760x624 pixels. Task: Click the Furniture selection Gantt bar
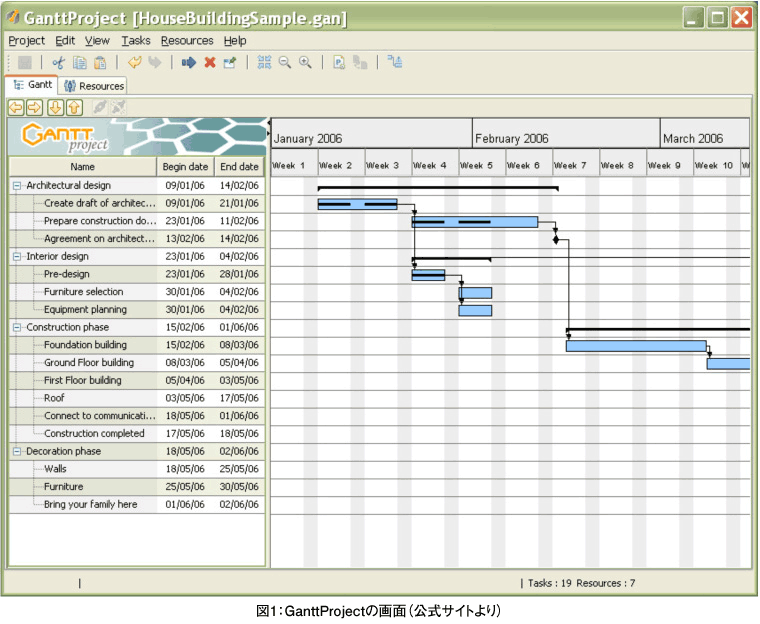point(475,293)
